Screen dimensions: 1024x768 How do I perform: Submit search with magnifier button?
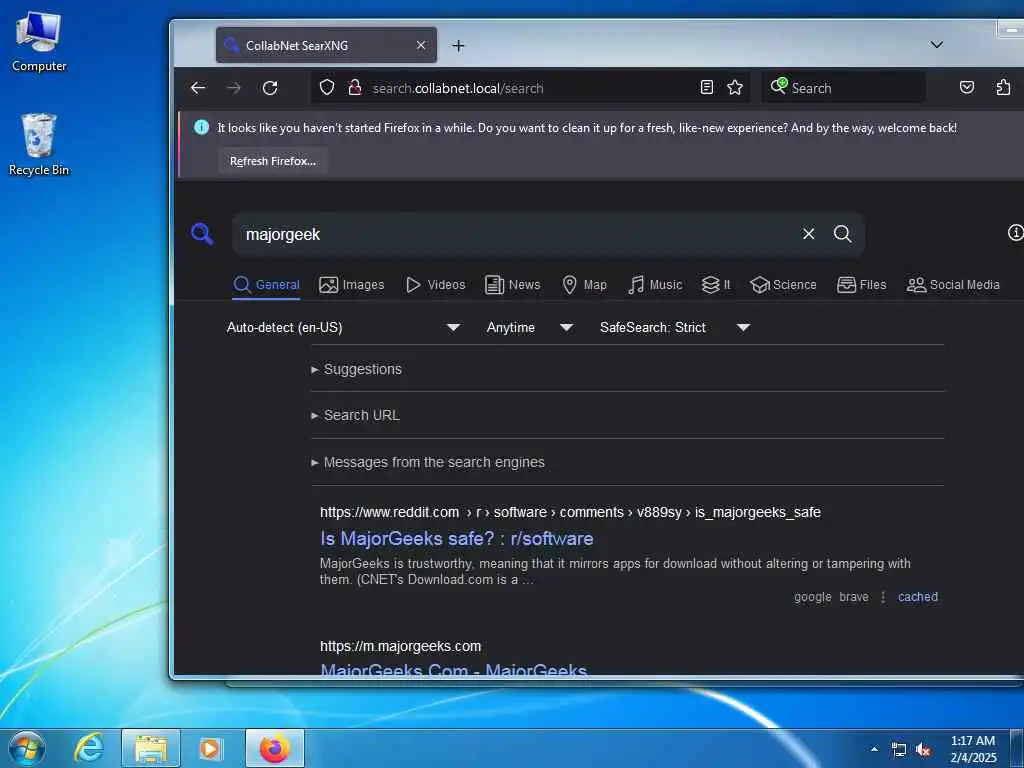(842, 234)
